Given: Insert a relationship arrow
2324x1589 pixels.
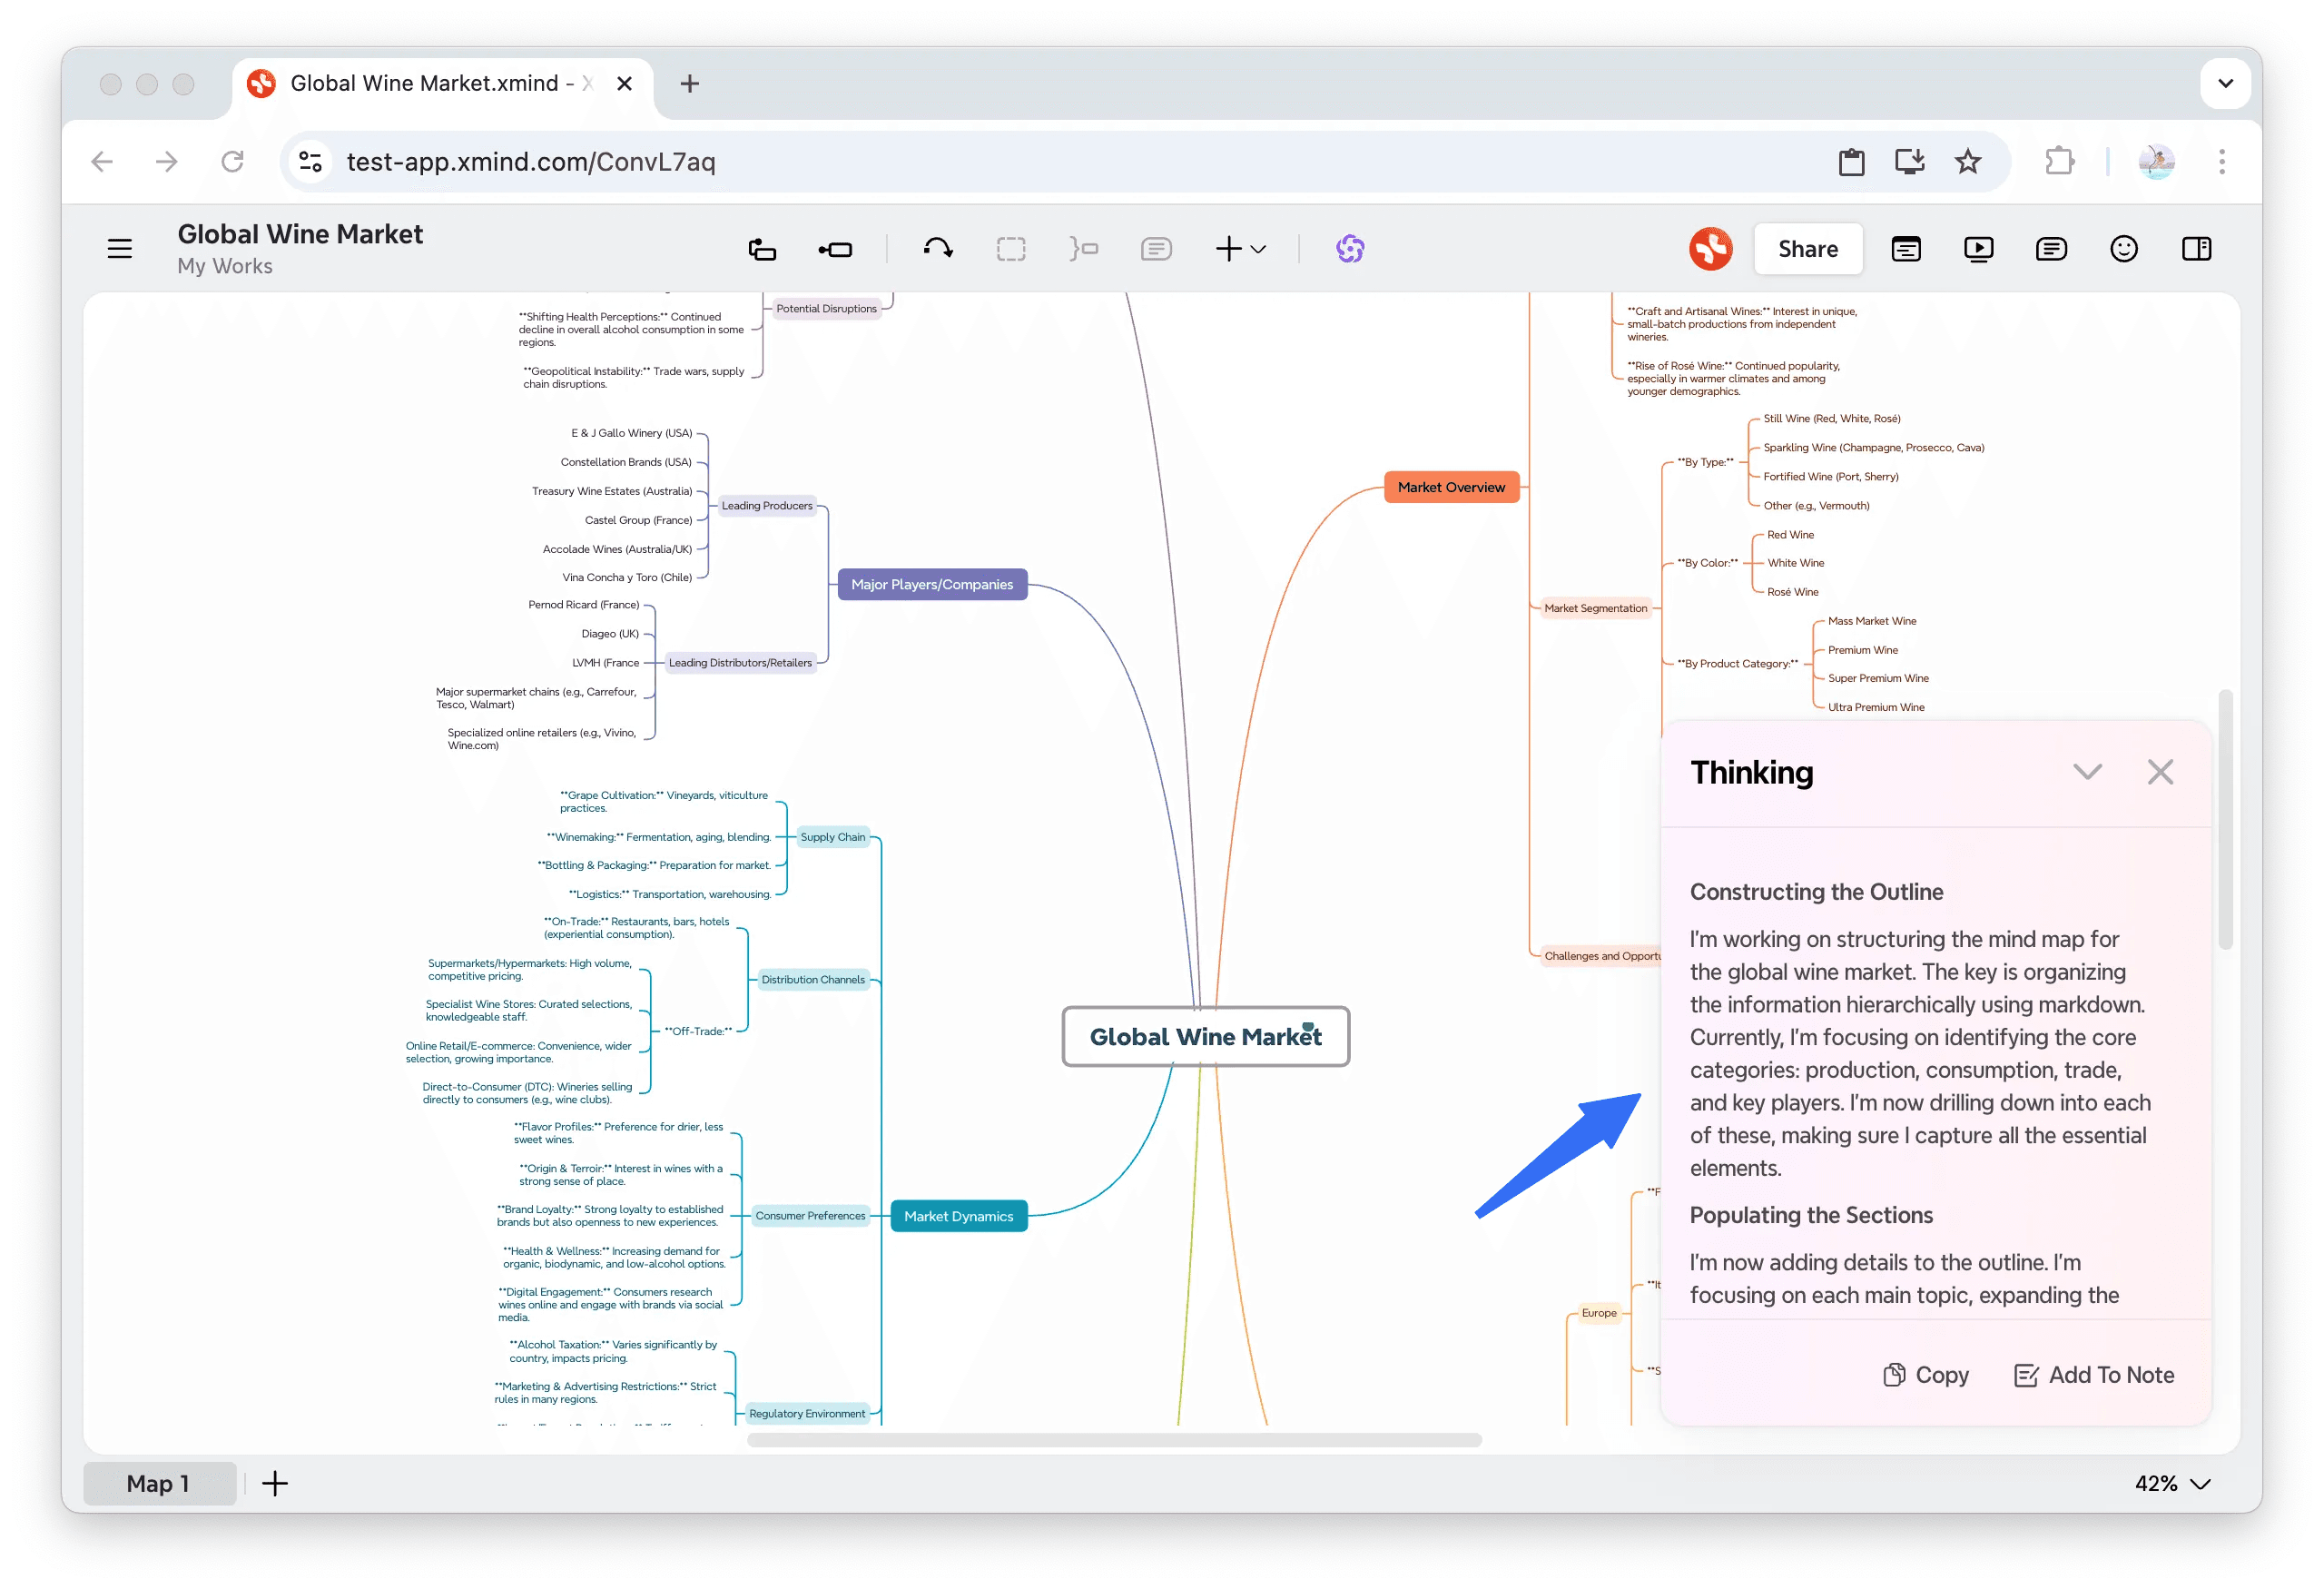Looking at the screenshot, I should point(938,248).
